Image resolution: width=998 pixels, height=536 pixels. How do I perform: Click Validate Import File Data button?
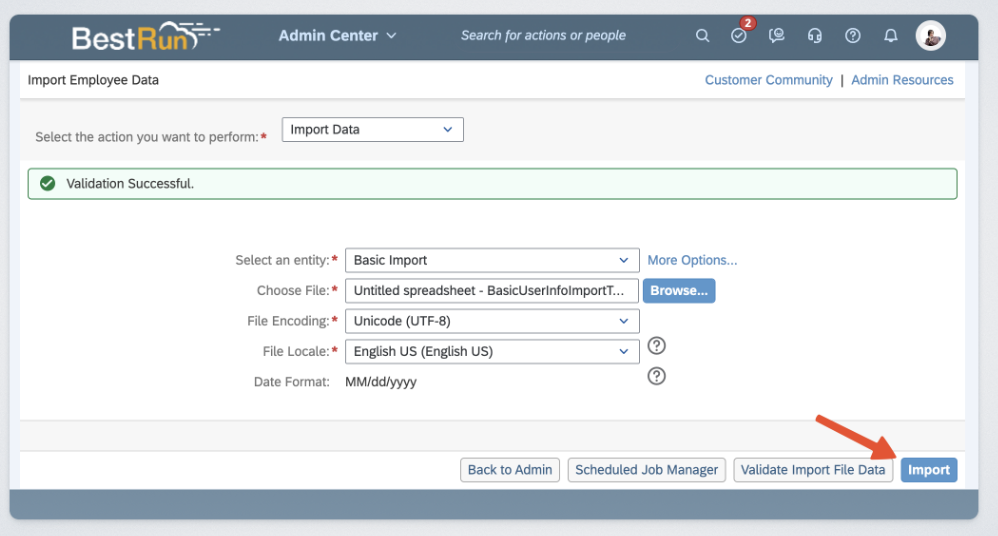point(813,470)
